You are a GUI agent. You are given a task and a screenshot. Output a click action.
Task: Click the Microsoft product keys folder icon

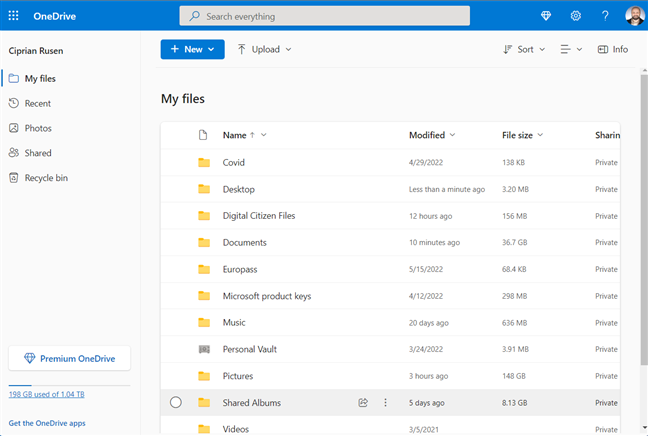[x=204, y=296]
